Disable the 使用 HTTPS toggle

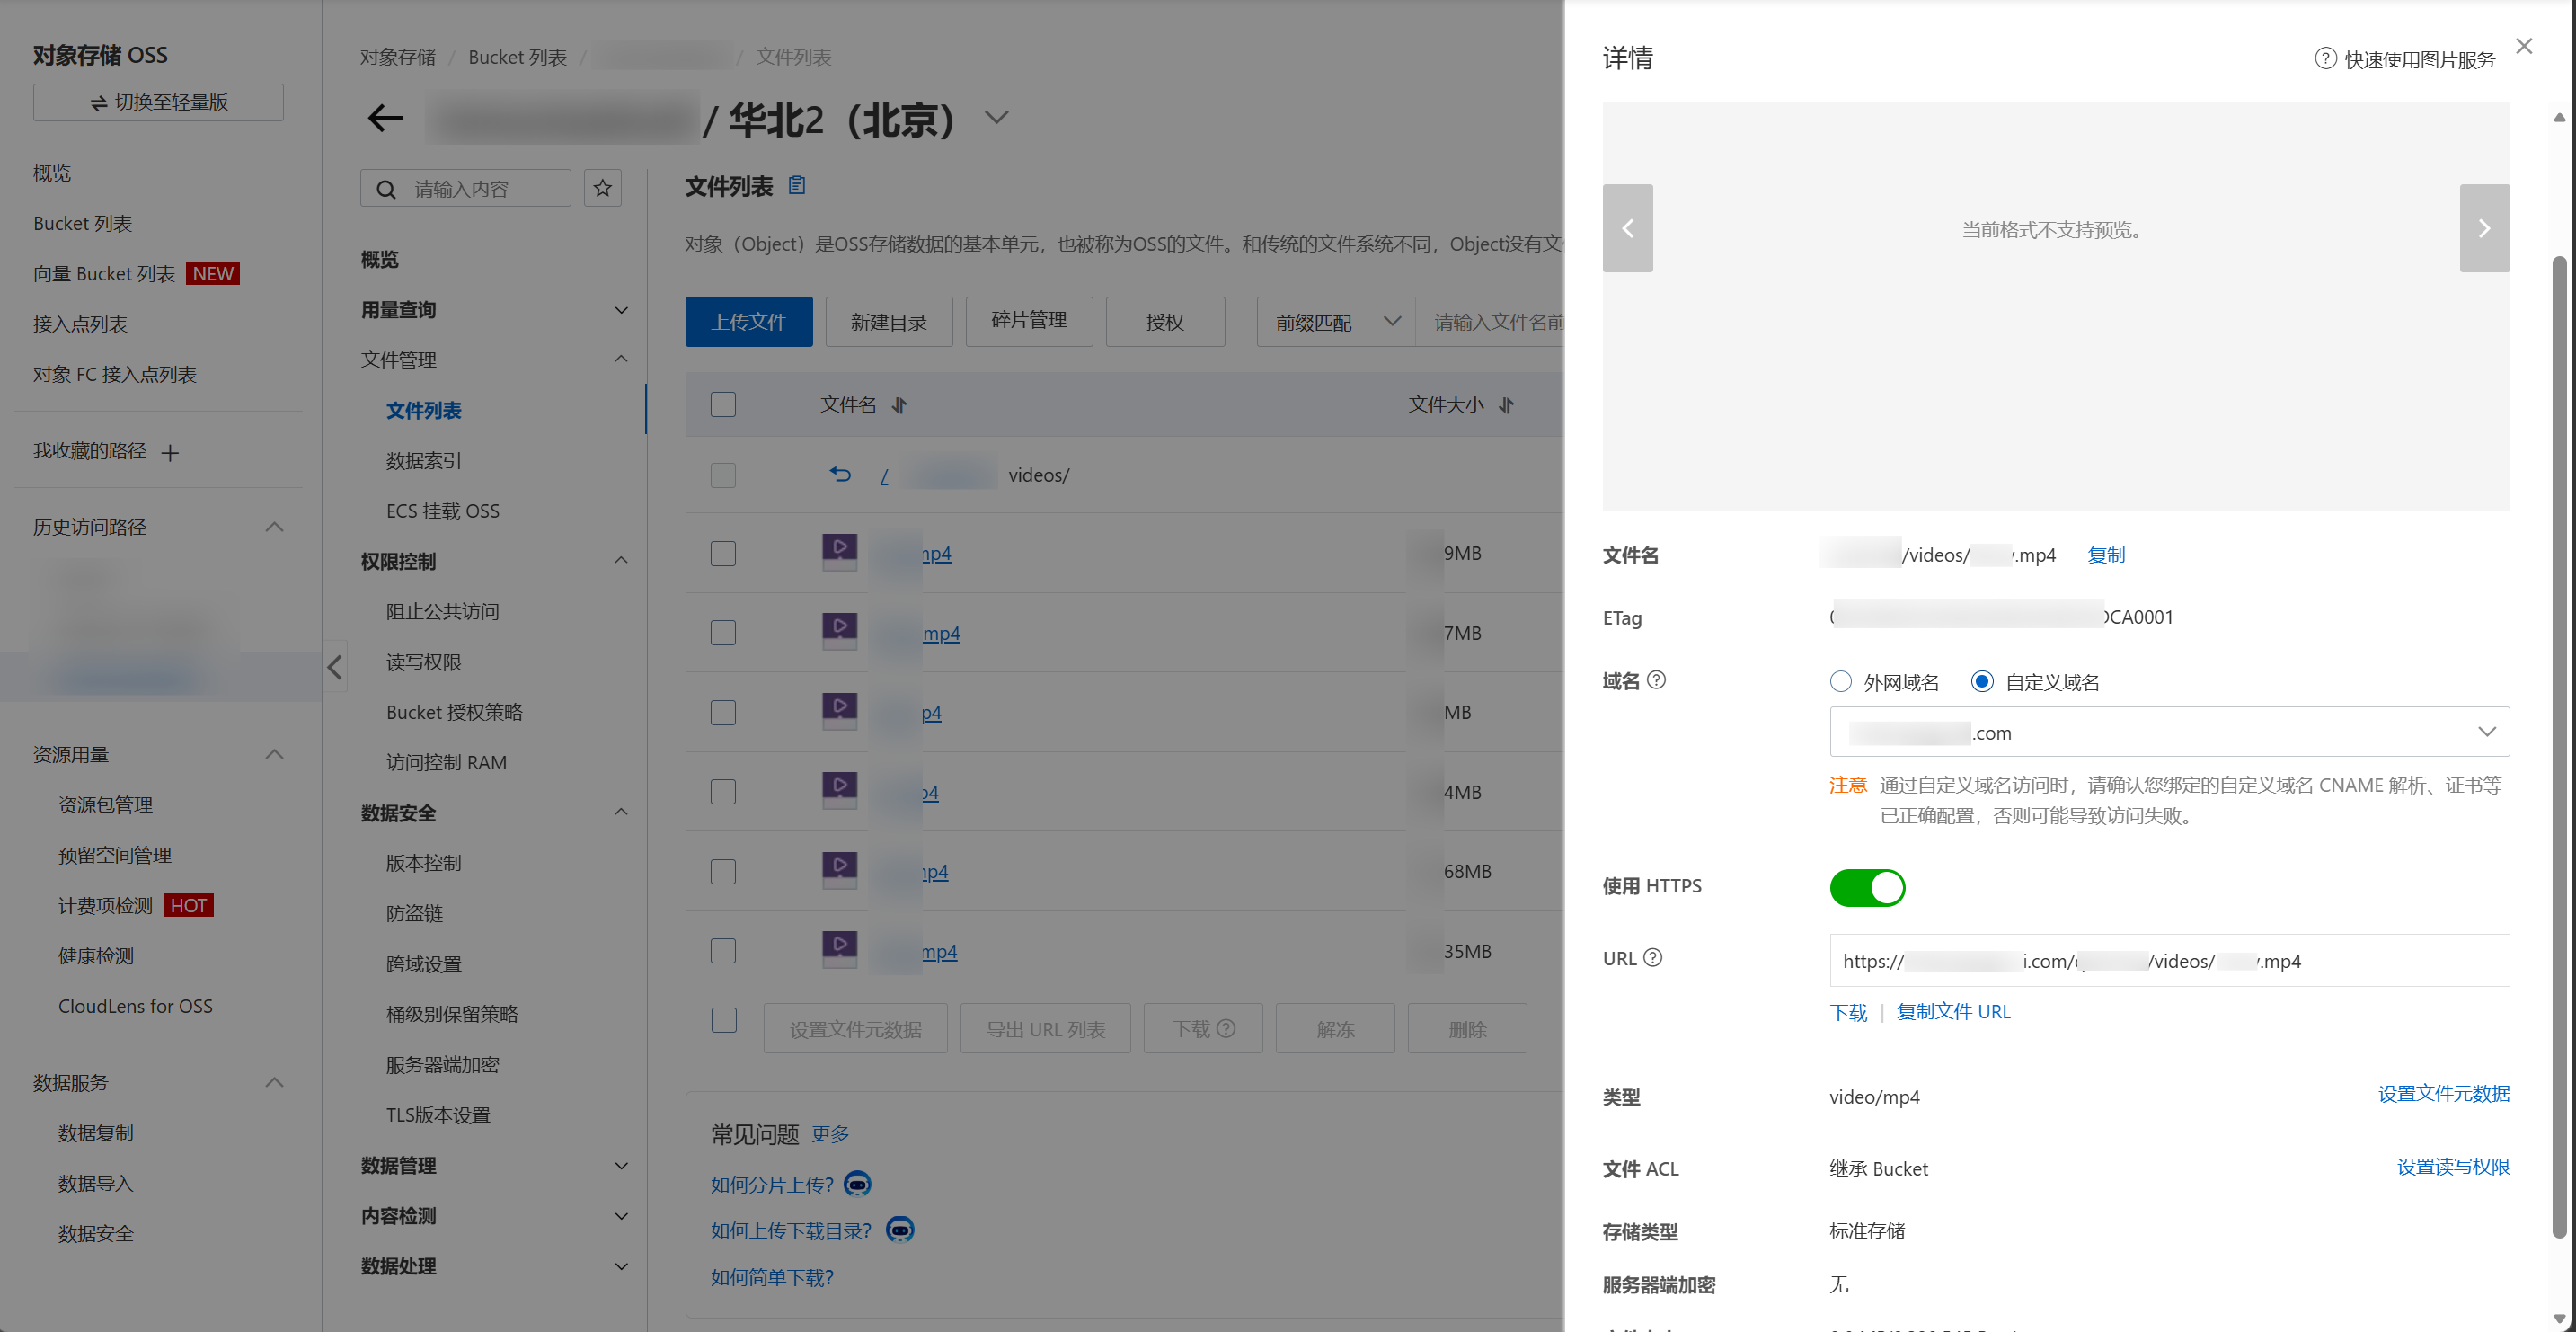click(x=1867, y=887)
